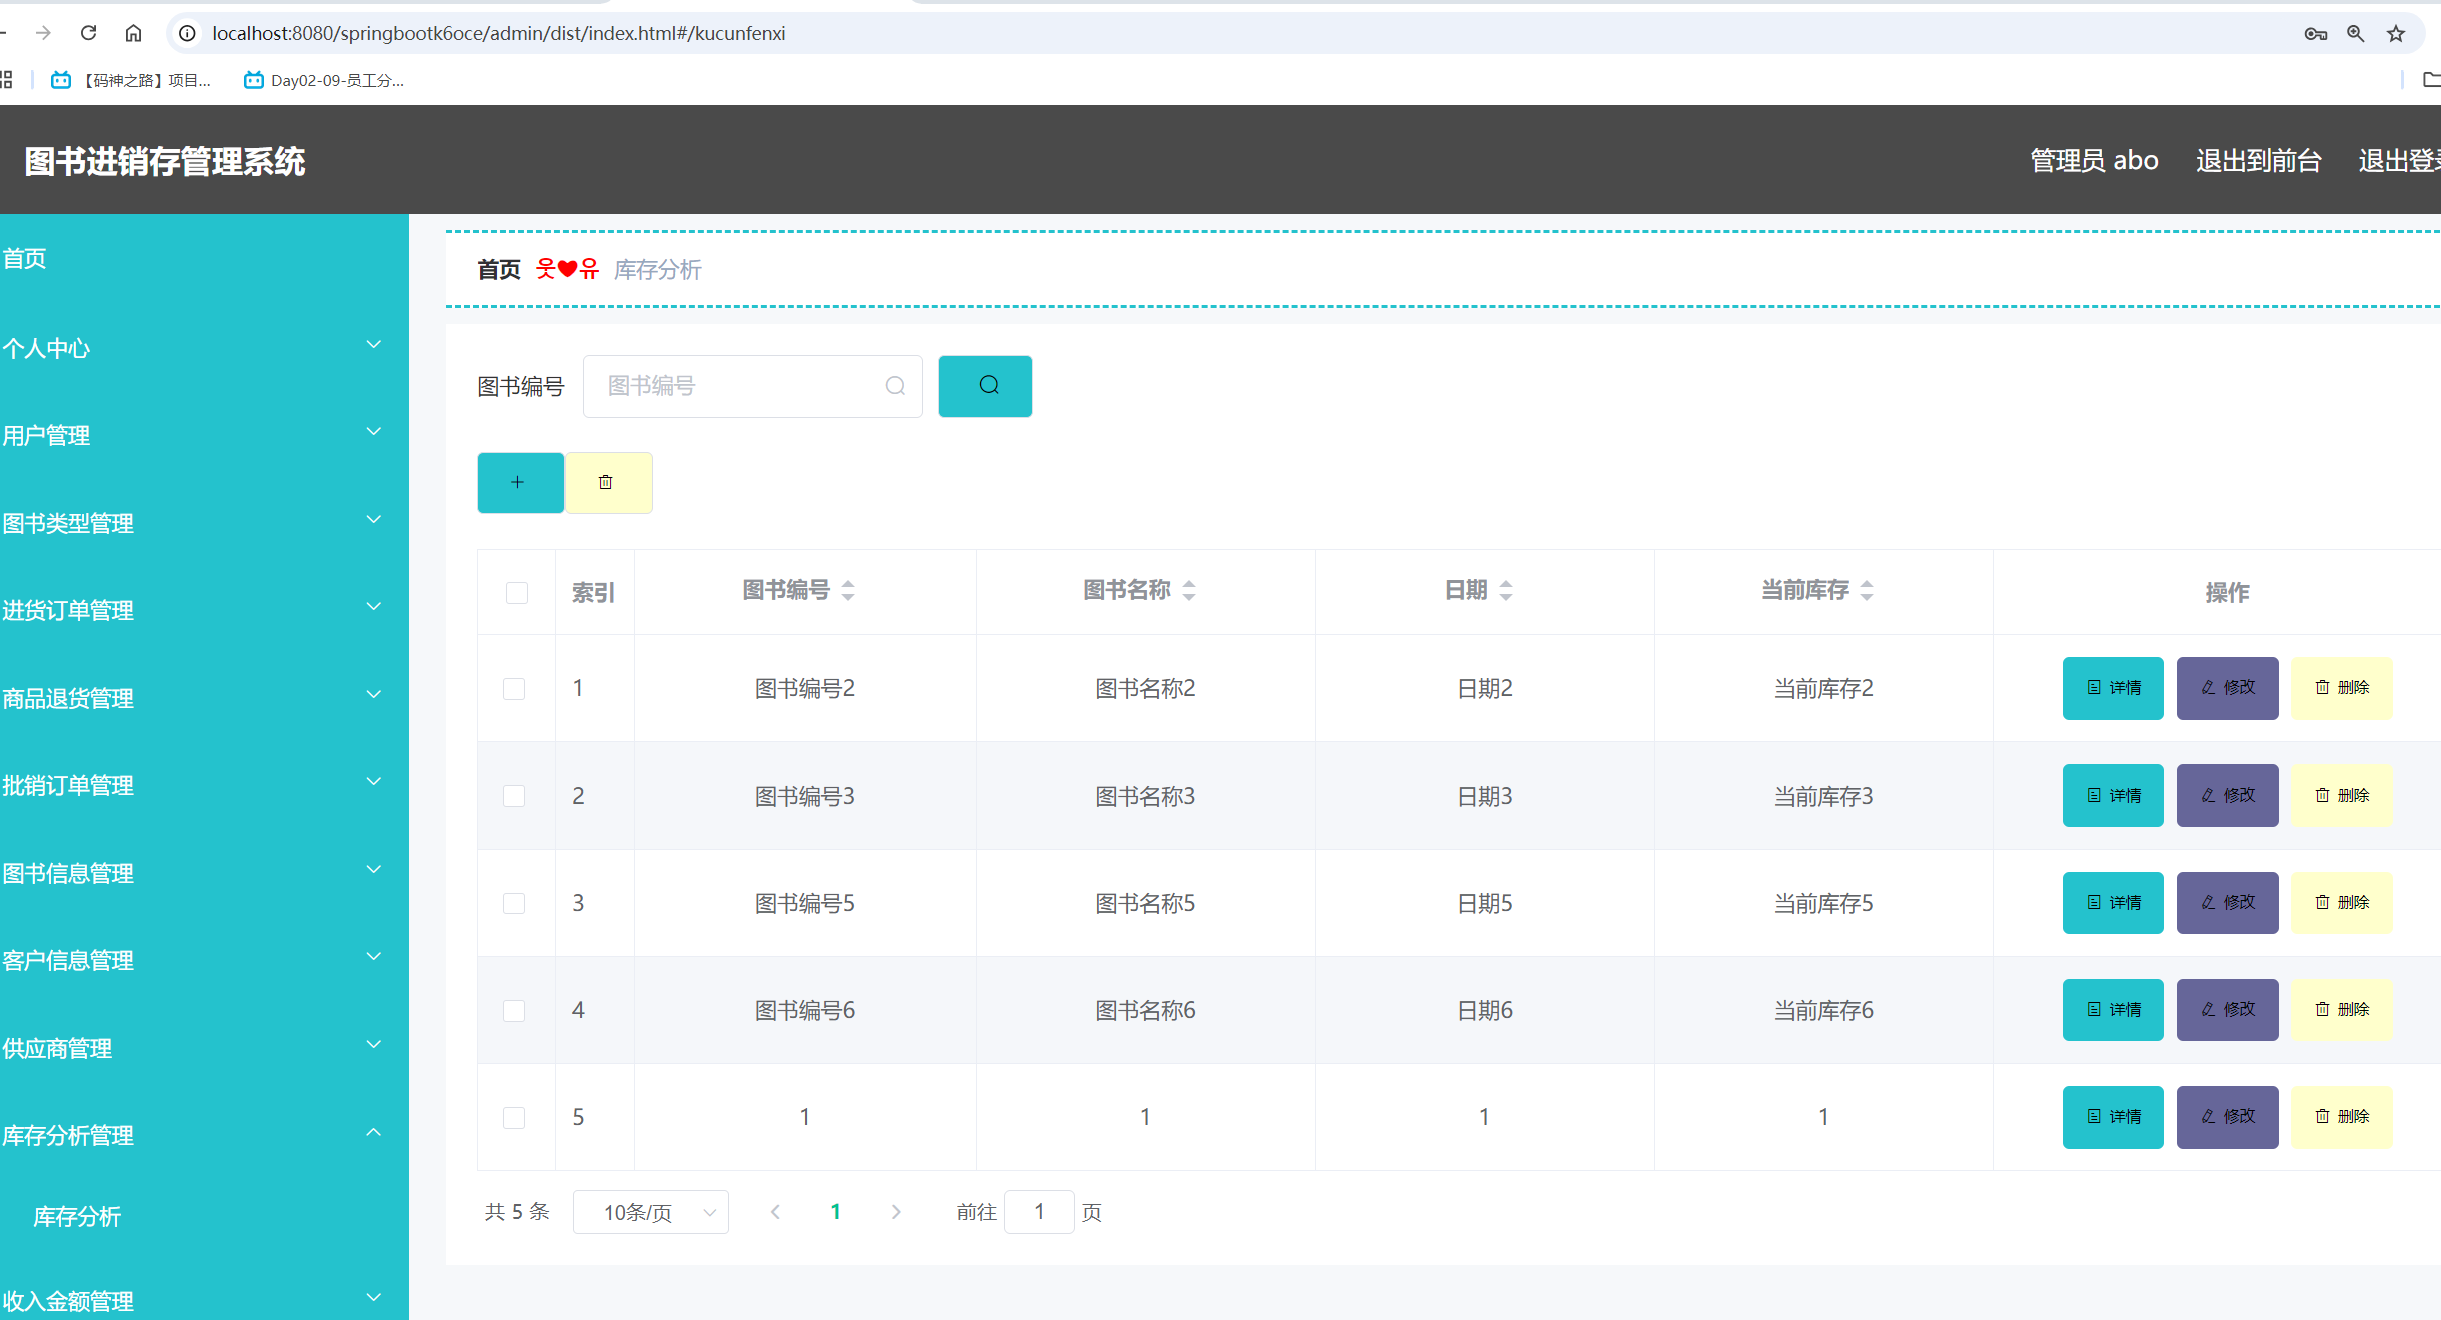This screenshot has height=1320, width=2441.
Task: Open the 10条/页 page size dropdown
Action: coord(651,1212)
